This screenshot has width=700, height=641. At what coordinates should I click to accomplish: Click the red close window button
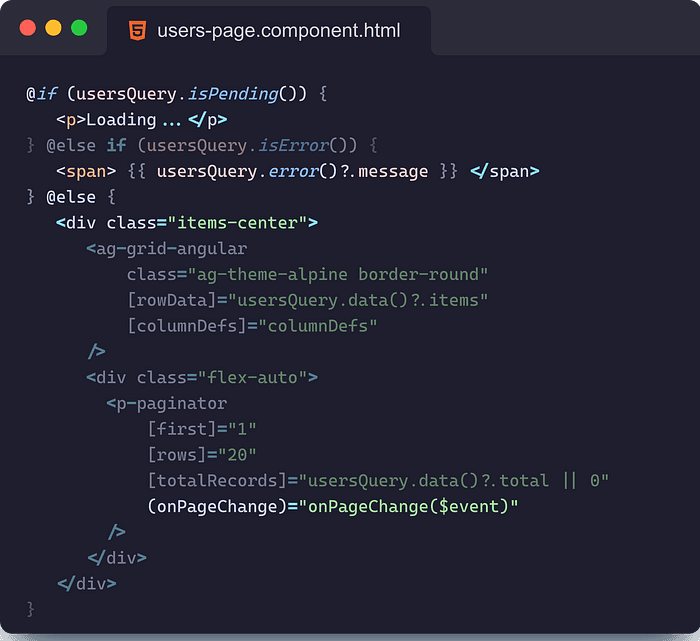[x=27, y=29]
